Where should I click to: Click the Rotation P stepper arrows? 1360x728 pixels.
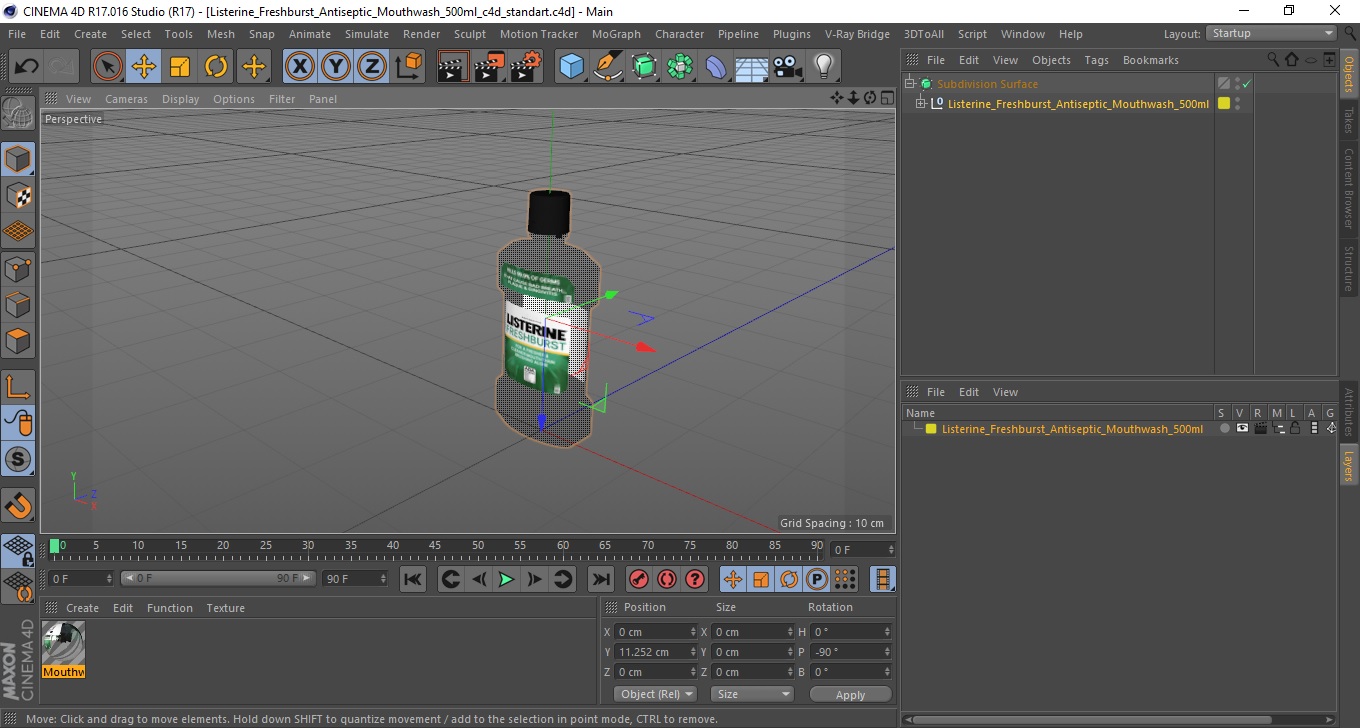pos(887,652)
